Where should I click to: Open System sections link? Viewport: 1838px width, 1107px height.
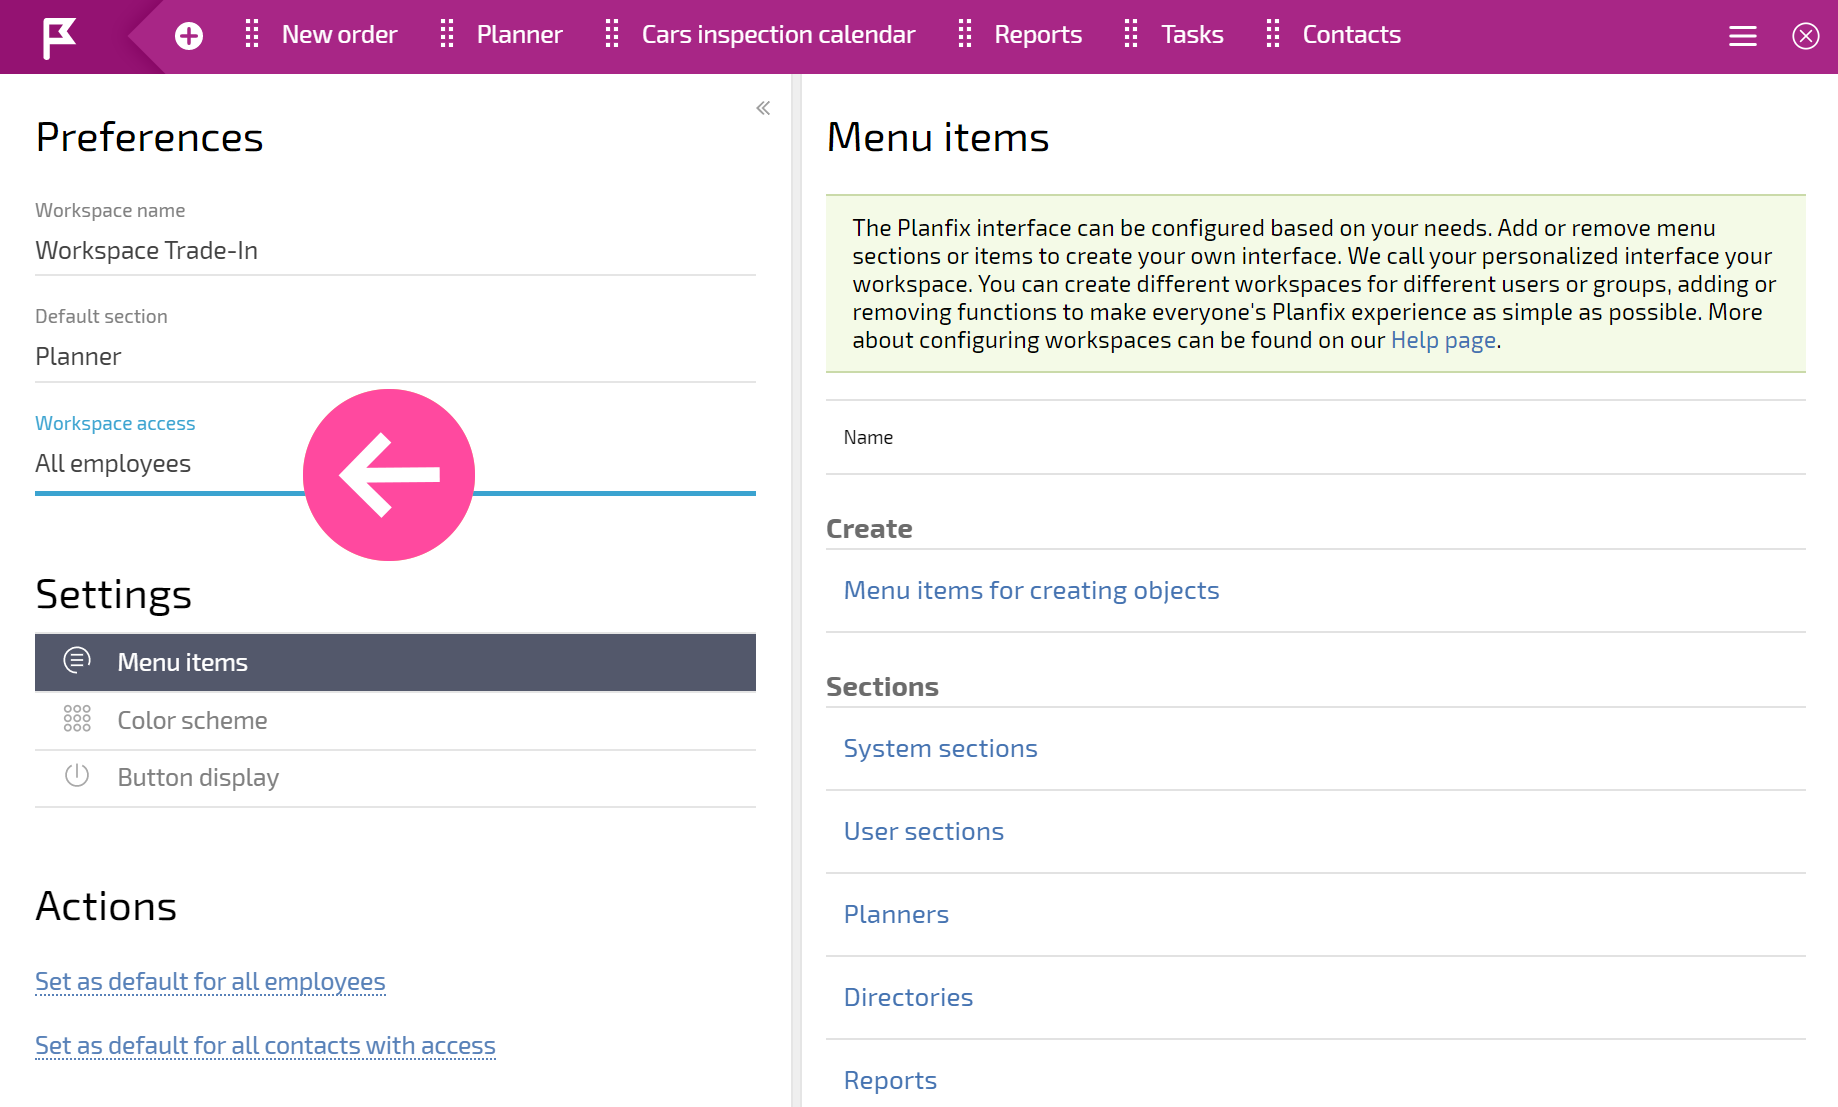tap(940, 748)
